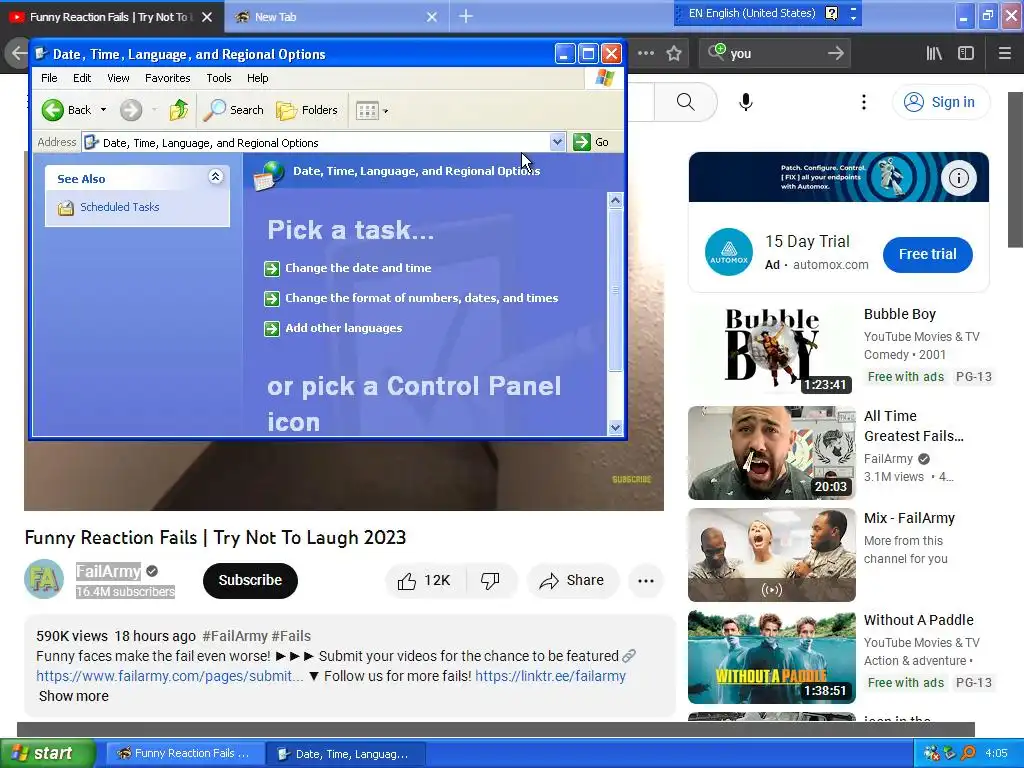Open the Windows Start menu

[47, 753]
